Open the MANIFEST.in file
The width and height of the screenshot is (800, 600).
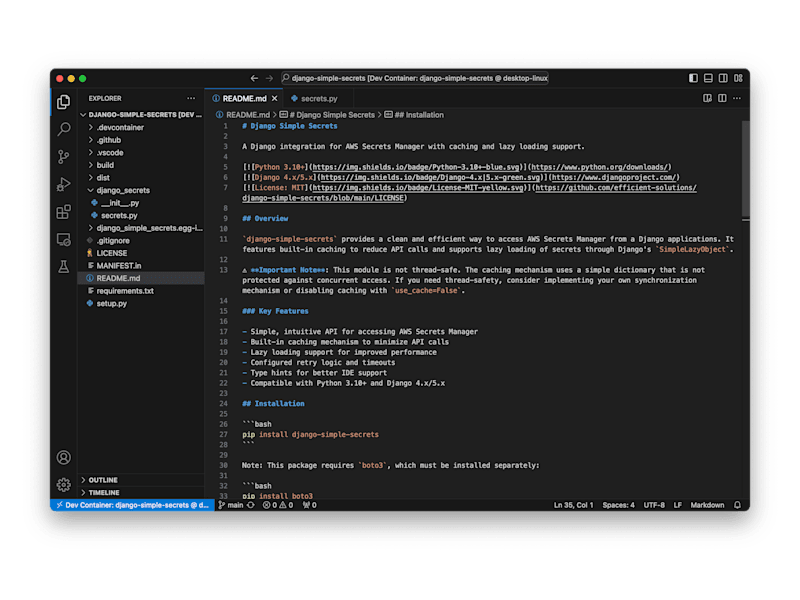click(141, 265)
